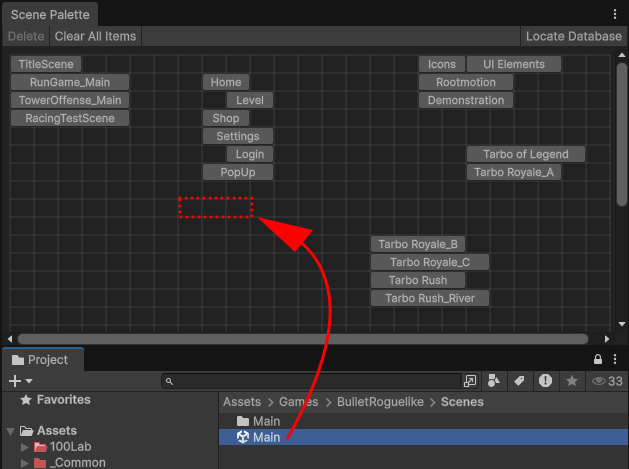
Task: Click Search by Import Log Type icon
Action: [545, 380]
